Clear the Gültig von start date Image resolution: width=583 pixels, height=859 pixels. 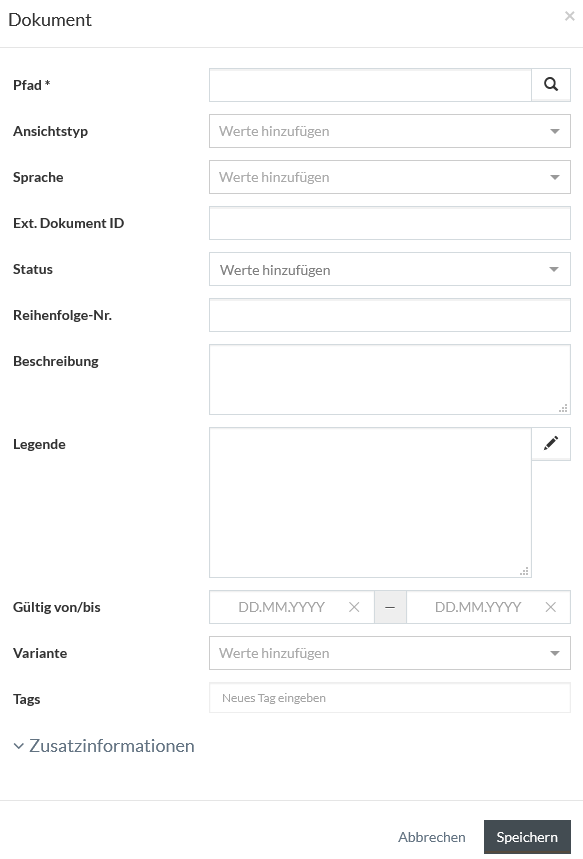pos(354,607)
